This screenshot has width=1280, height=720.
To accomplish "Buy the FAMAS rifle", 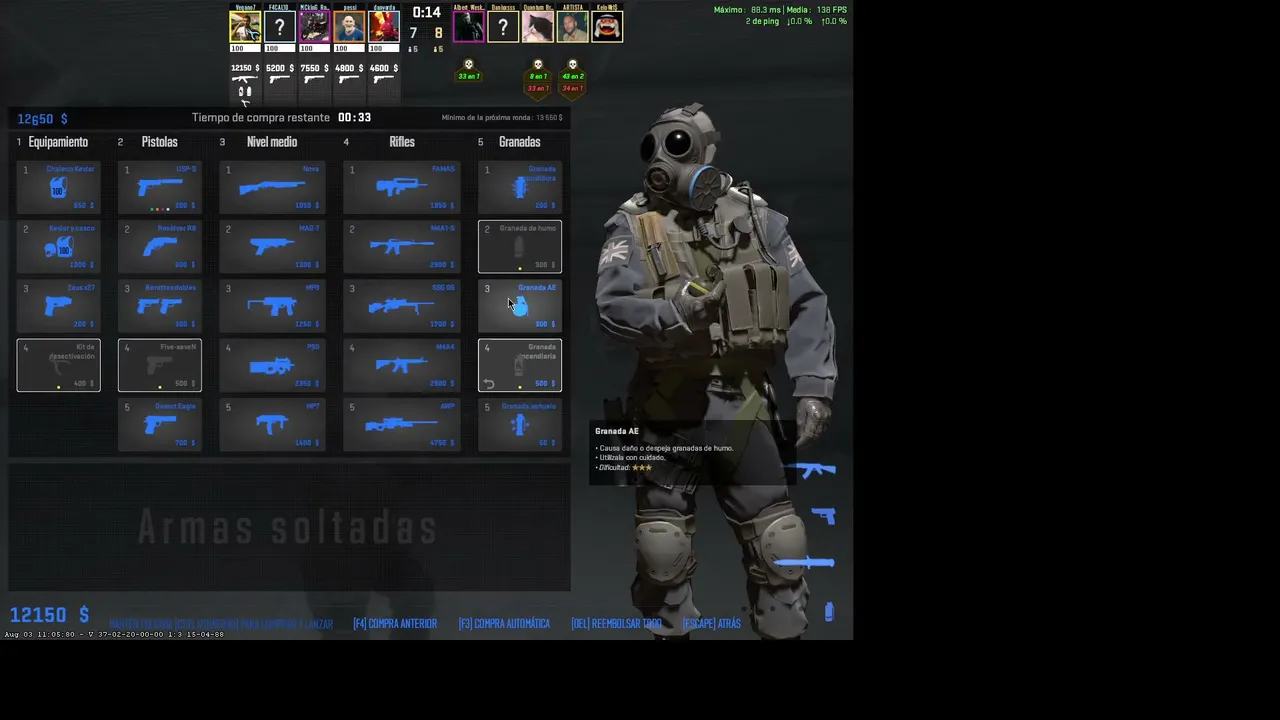I will point(402,187).
